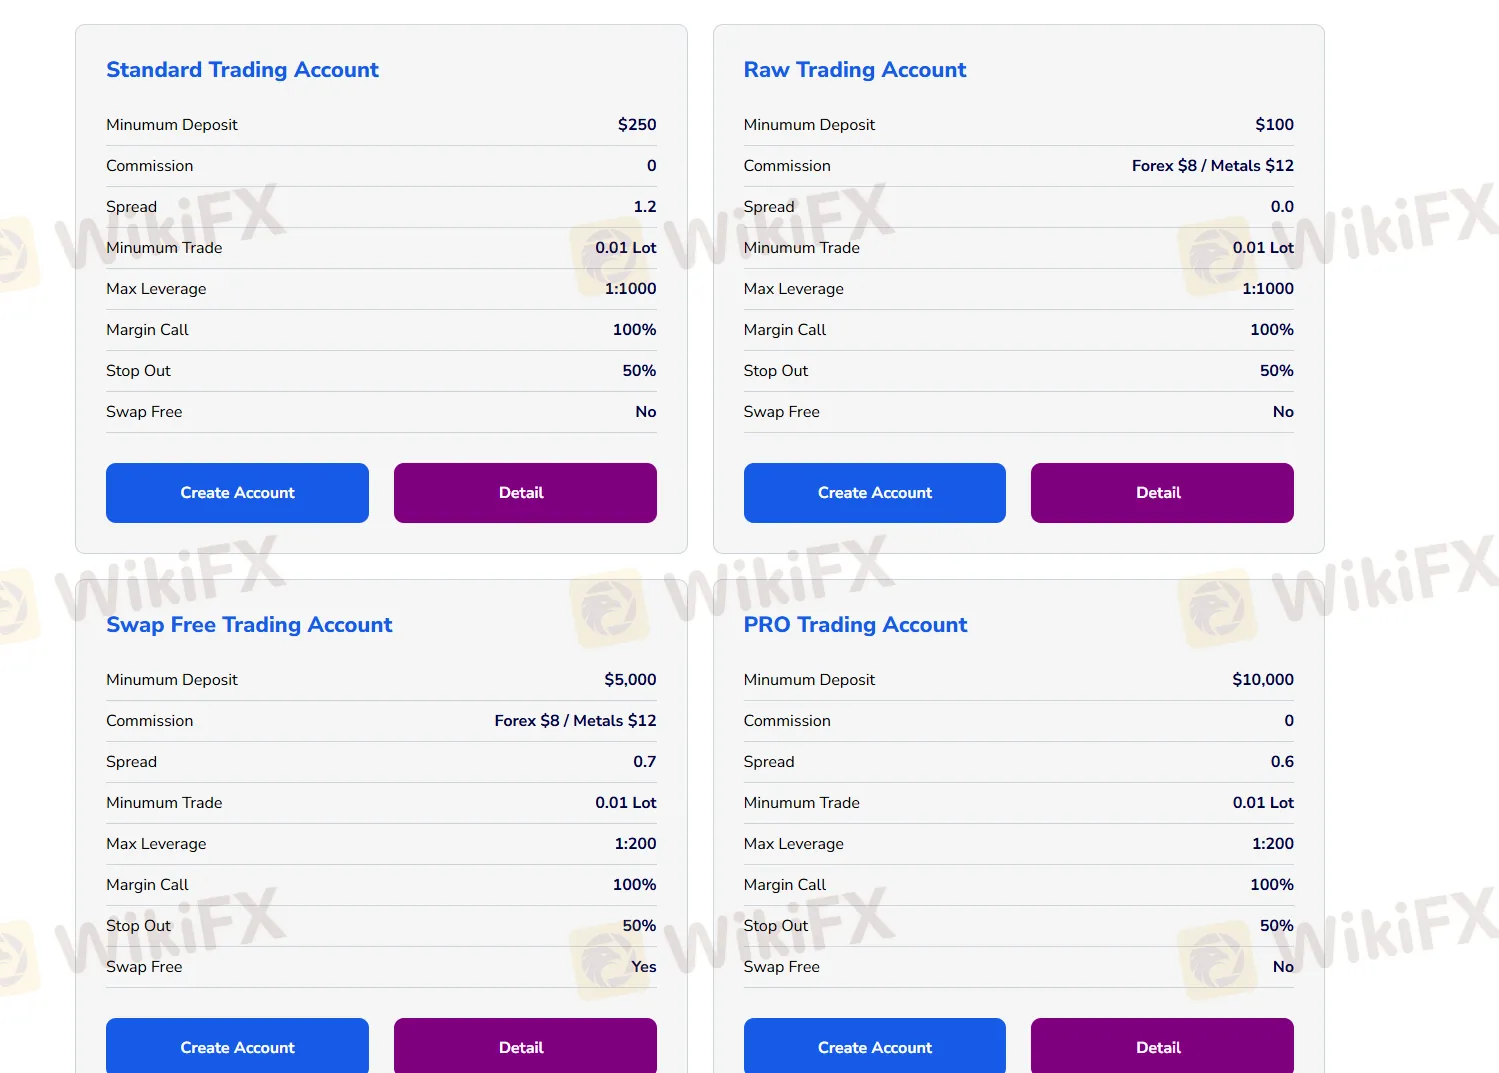The height and width of the screenshot is (1073, 1499).
Task: Open Detail for Raw Trading Account
Action: point(1161,492)
